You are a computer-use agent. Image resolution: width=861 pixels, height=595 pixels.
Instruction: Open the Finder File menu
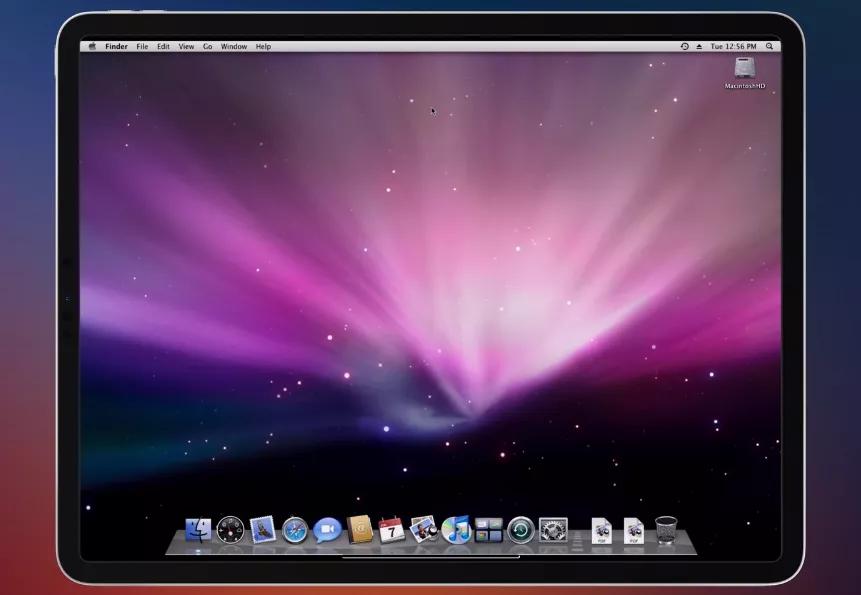coord(141,46)
